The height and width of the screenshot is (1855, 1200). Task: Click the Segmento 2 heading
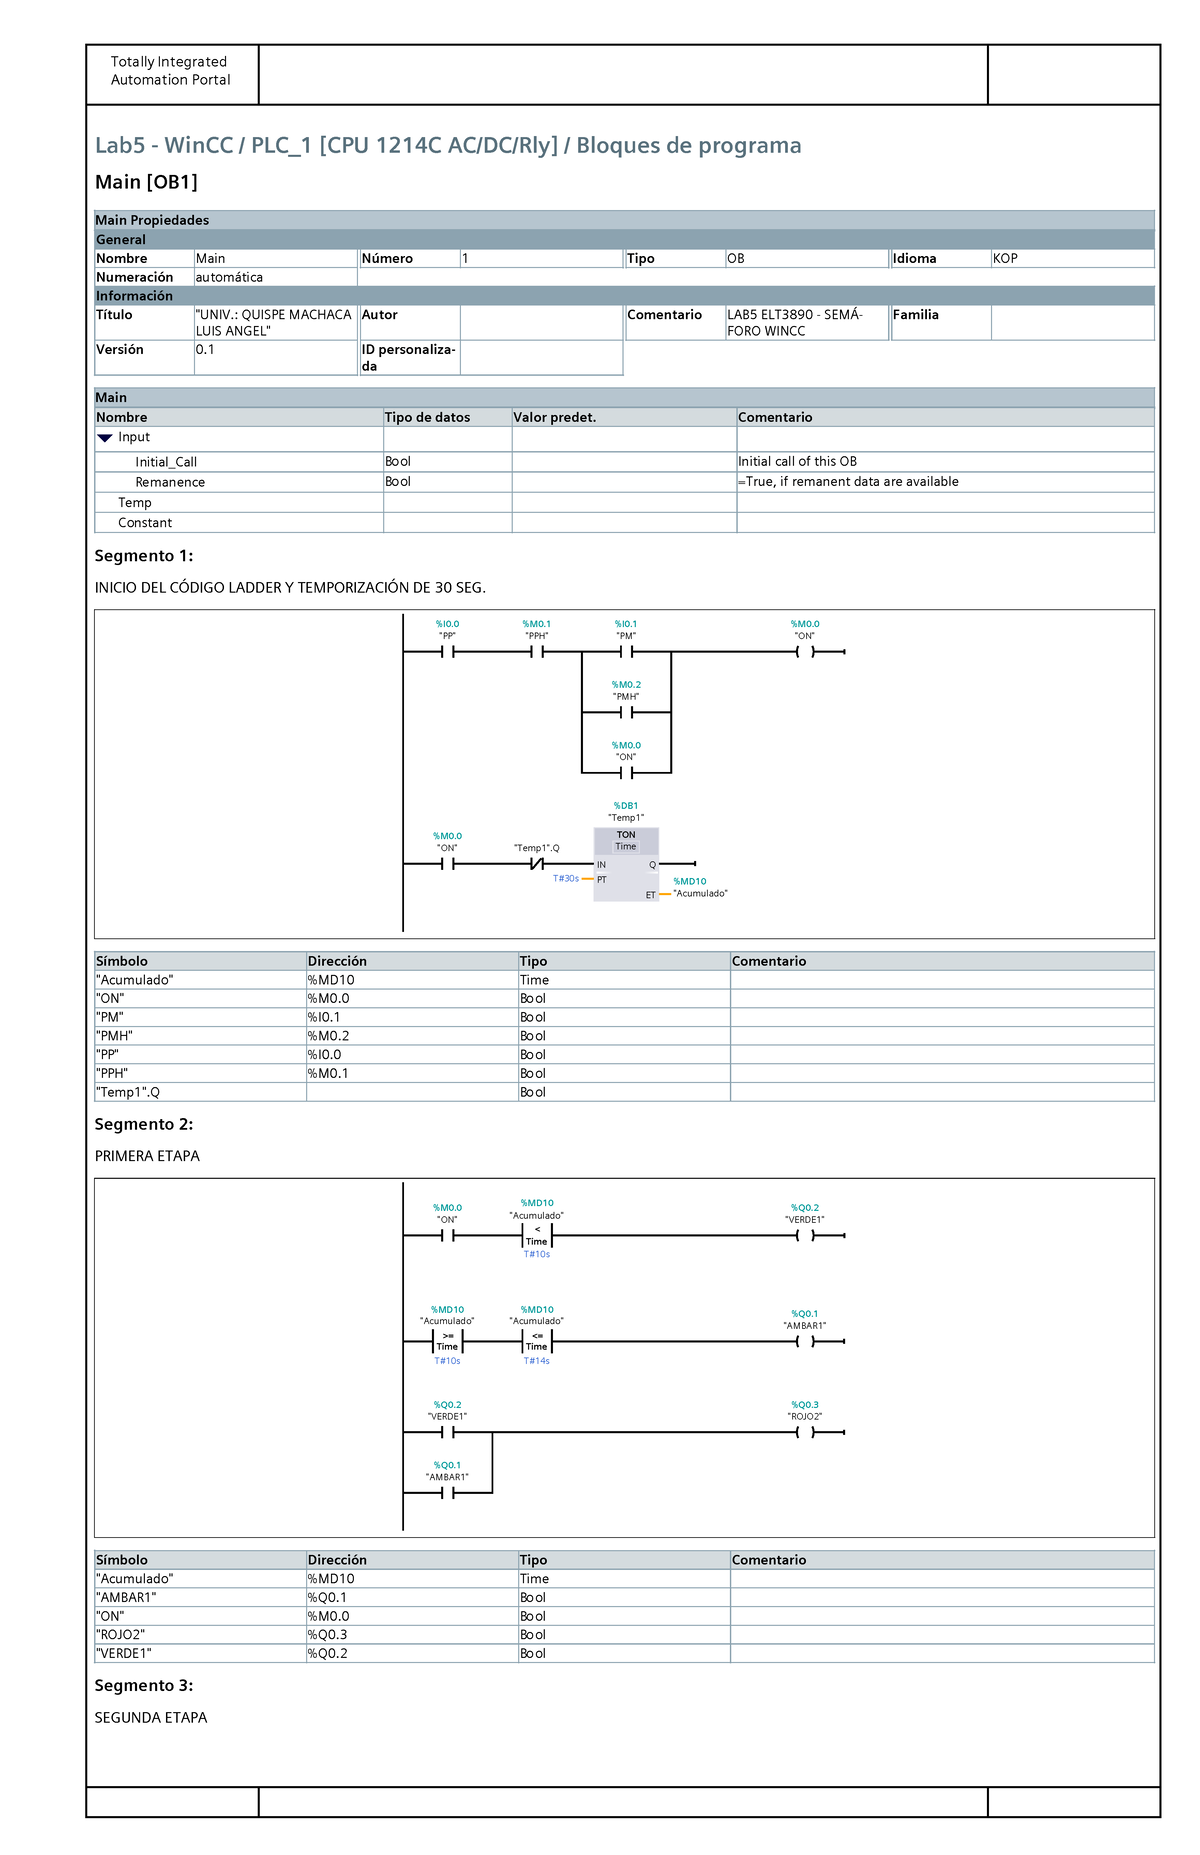coord(144,1124)
